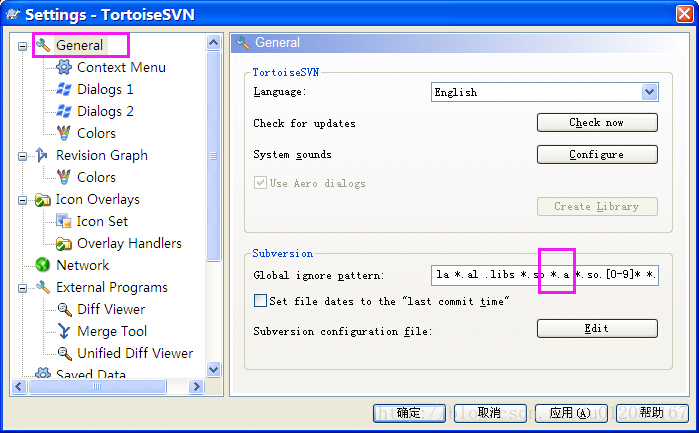Collapse the External Programs tree node
699x433 pixels.
(x=22, y=289)
